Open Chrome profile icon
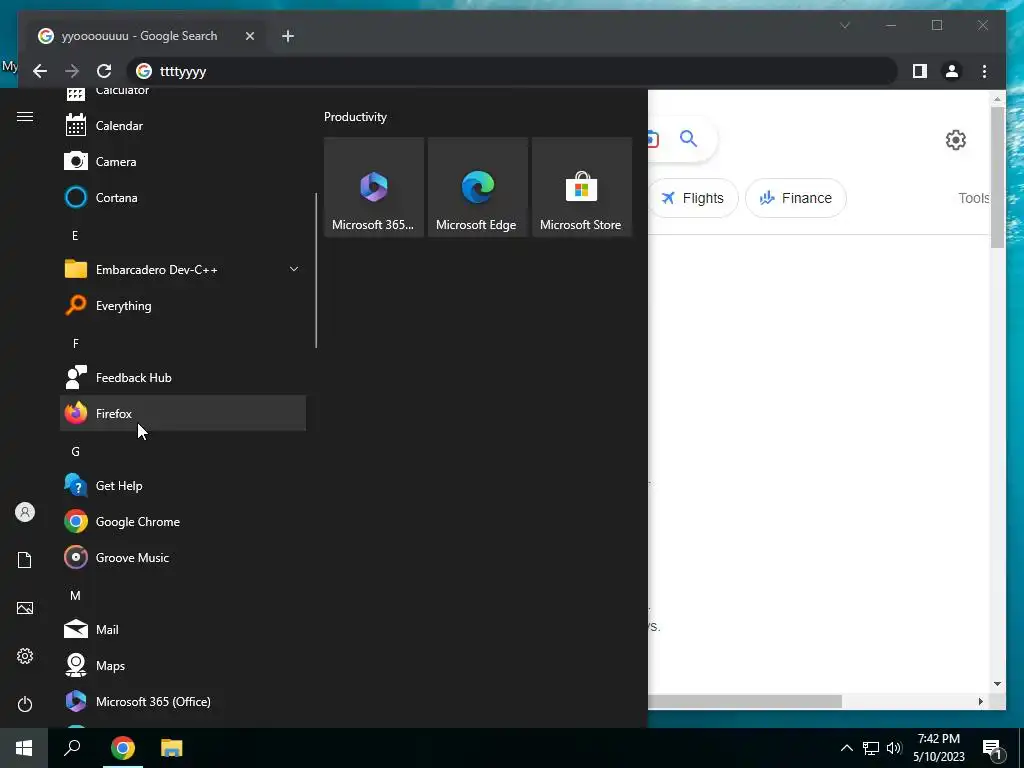Screen dimensions: 1024x768 [x=952, y=71]
